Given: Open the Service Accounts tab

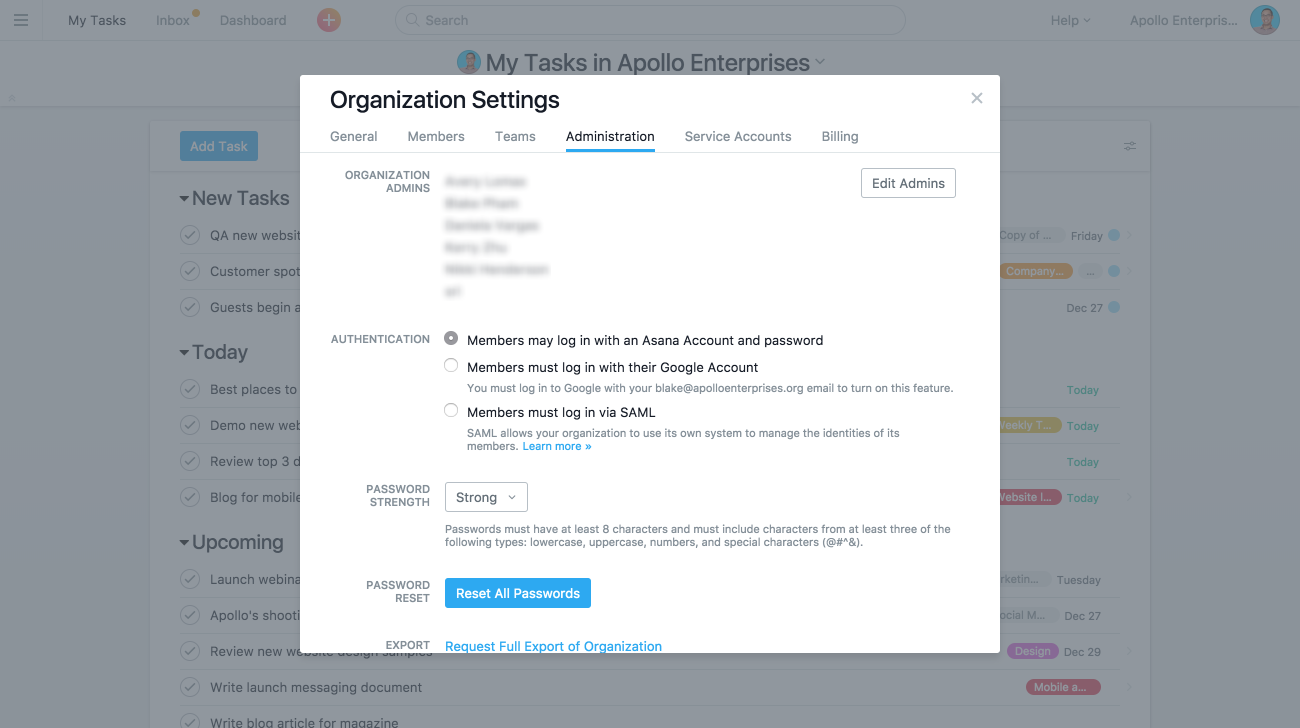Looking at the screenshot, I should [738, 136].
